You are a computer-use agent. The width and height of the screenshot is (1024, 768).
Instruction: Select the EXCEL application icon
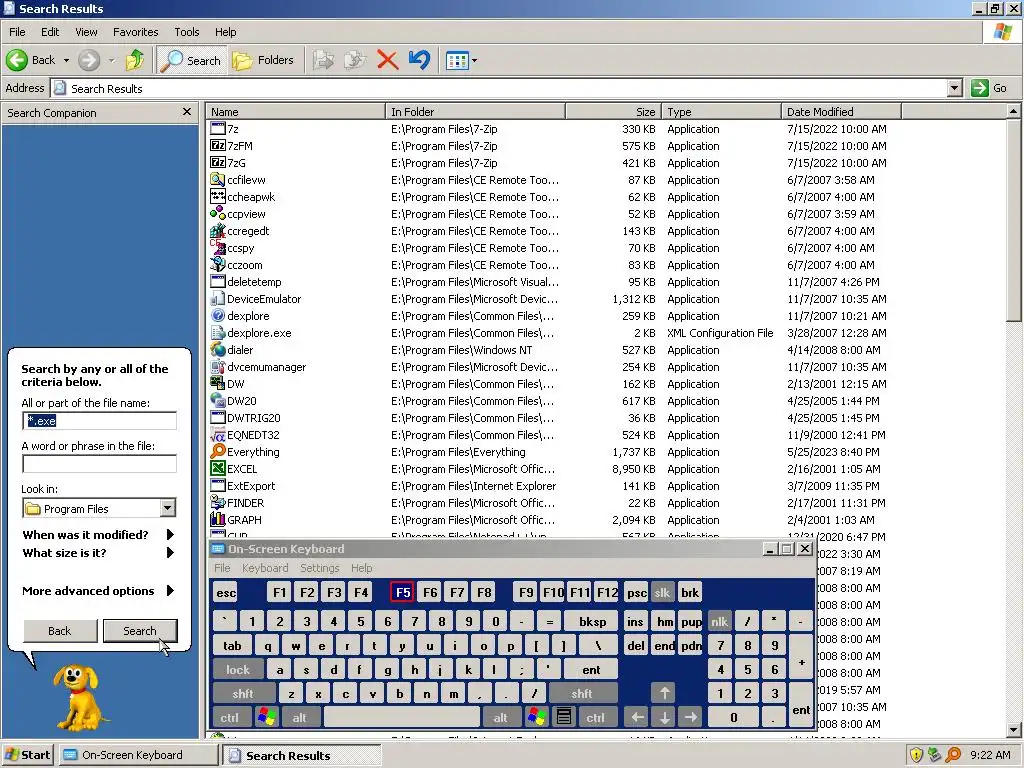click(217, 468)
